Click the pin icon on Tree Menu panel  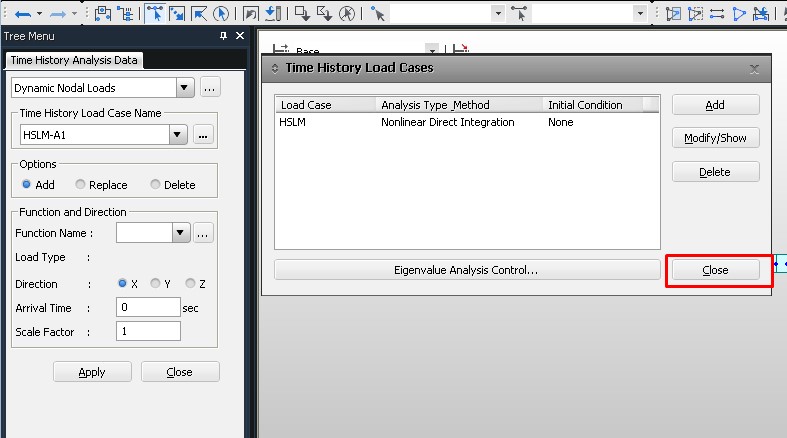click(223, 36)
